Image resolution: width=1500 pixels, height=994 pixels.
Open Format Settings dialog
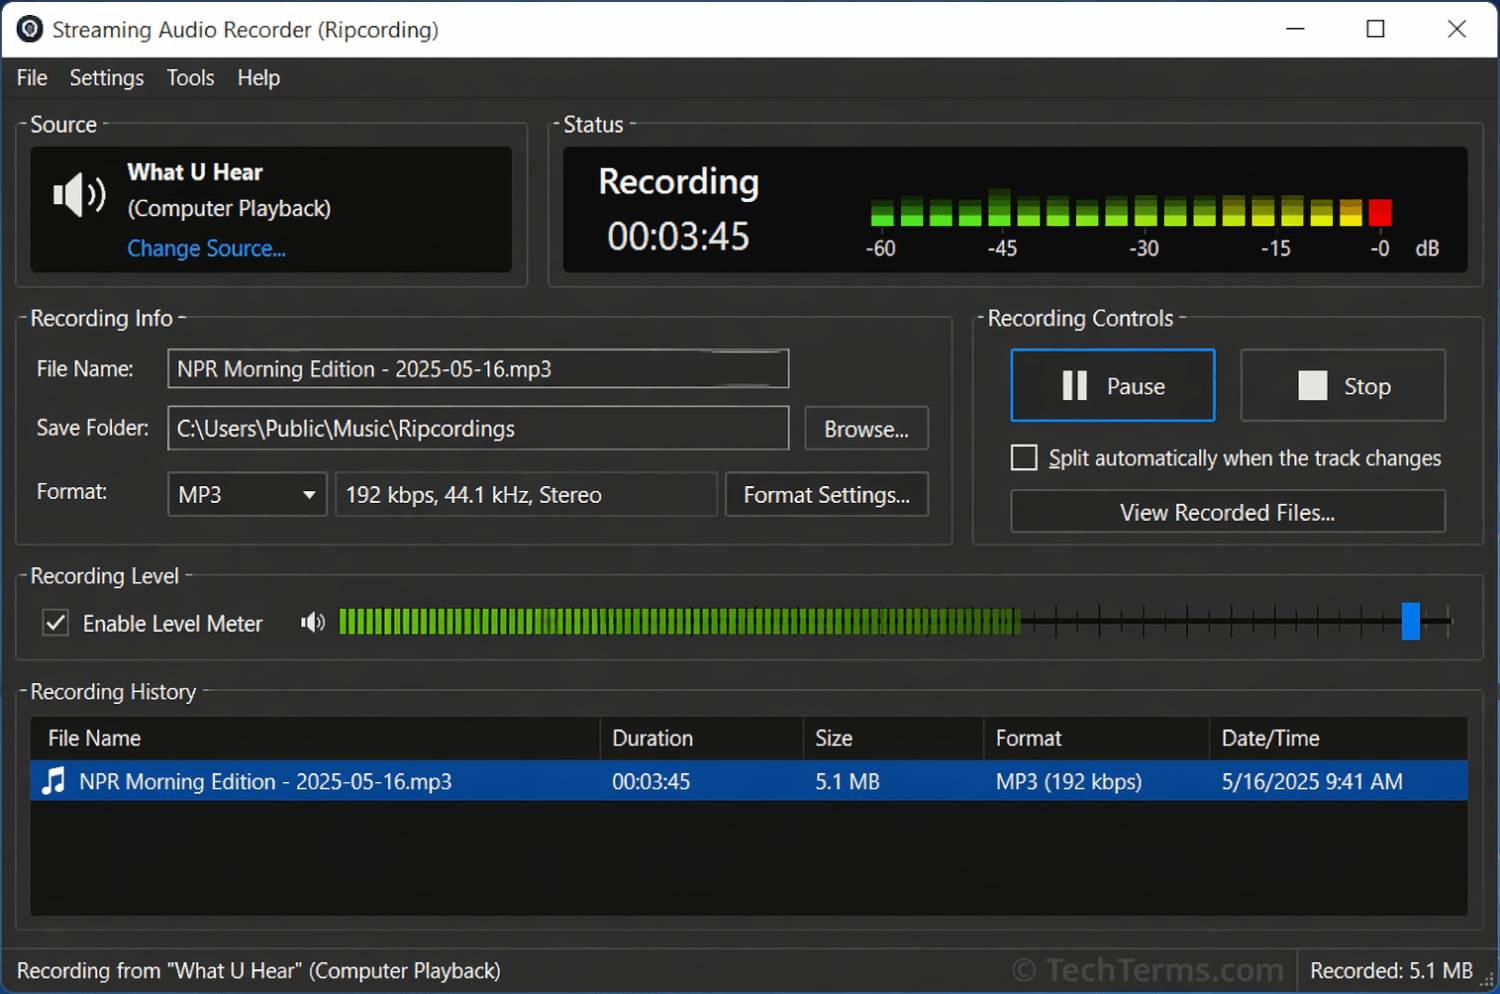(826, 494)
